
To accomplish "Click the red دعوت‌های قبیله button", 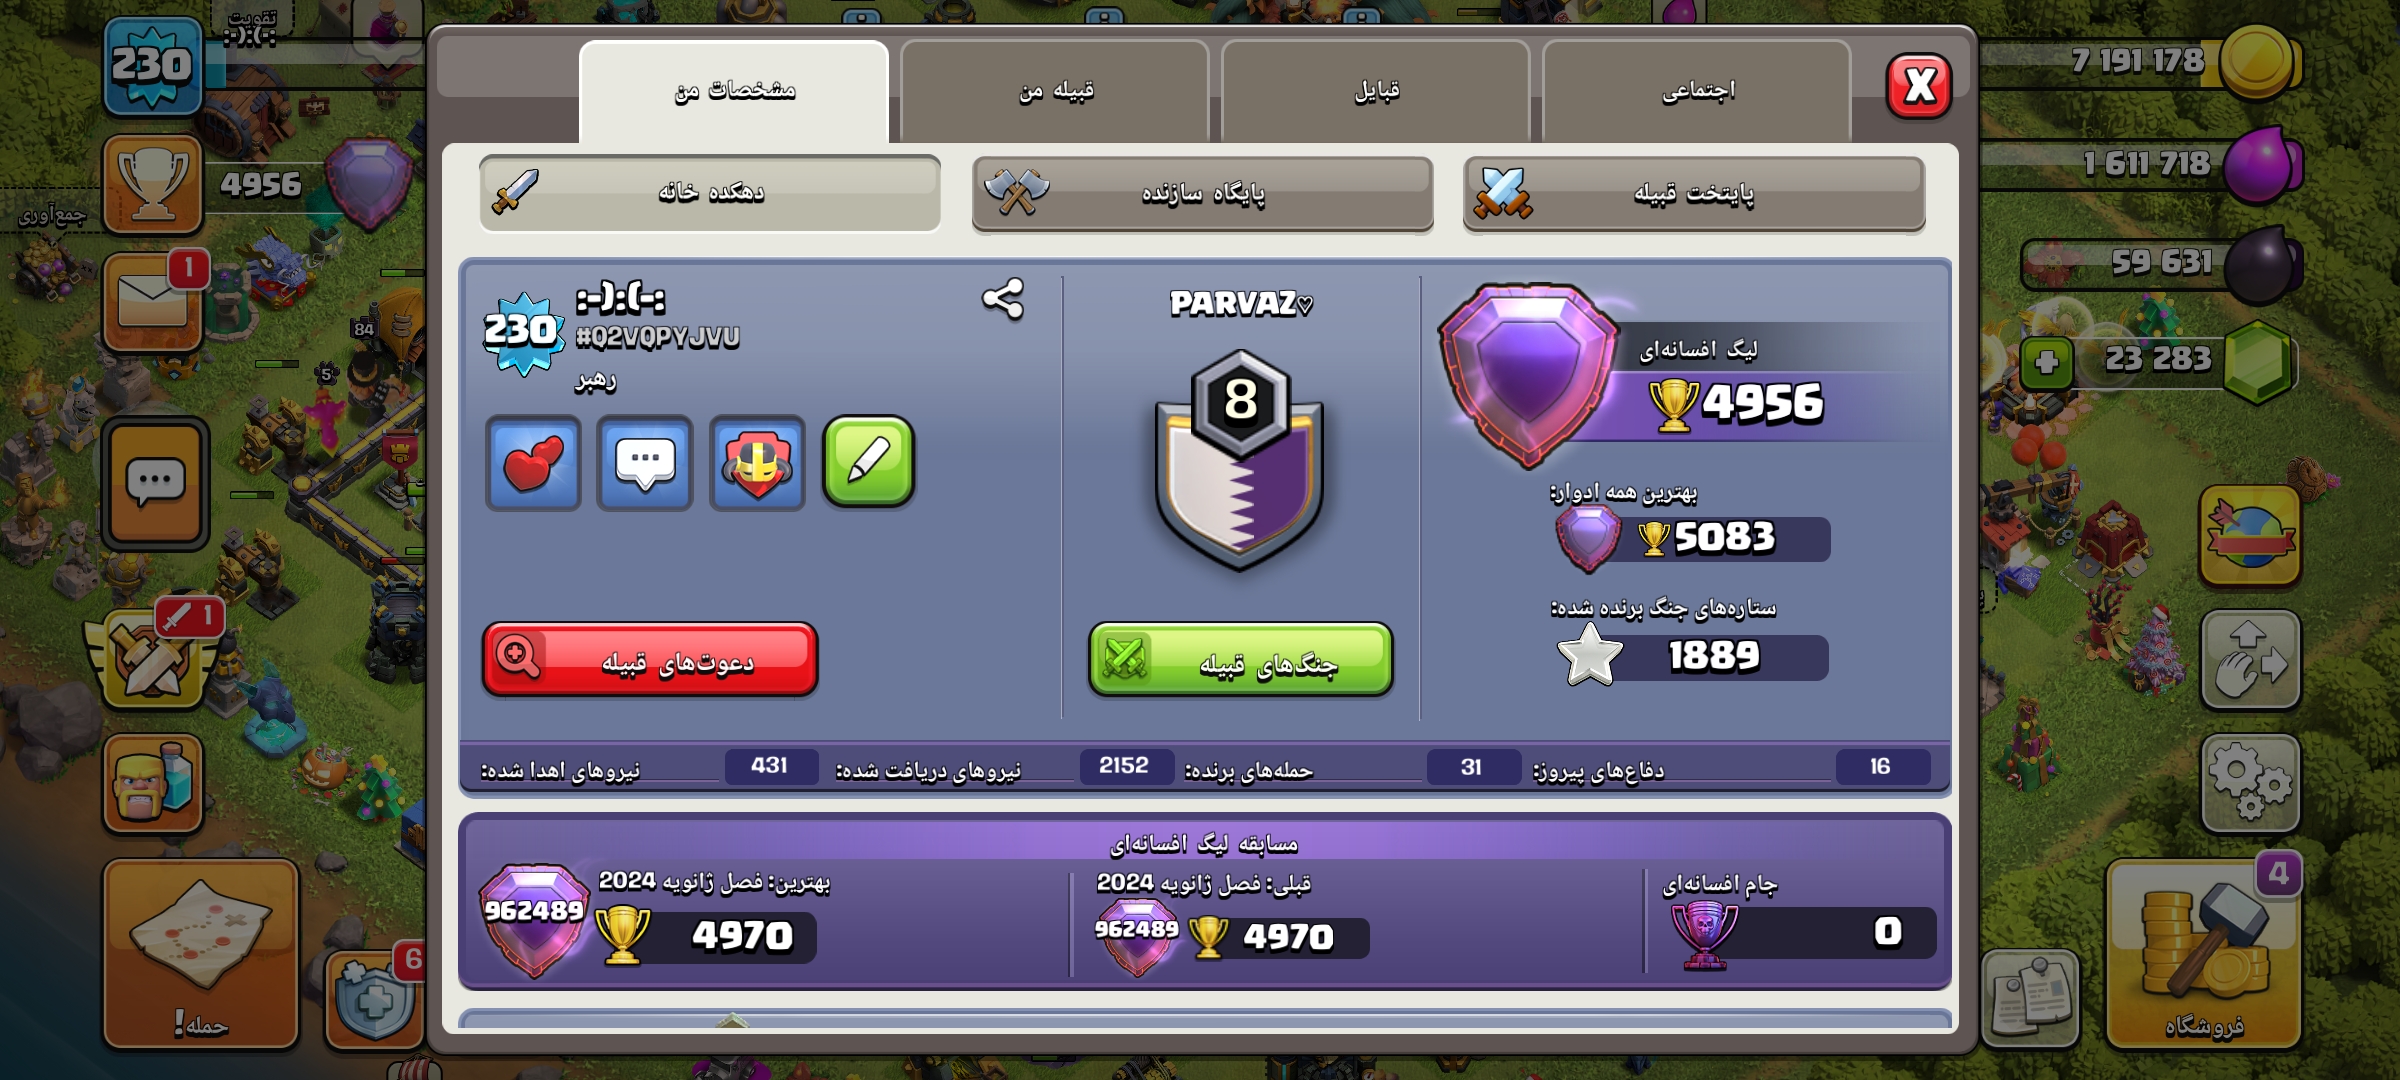I will 650,660.
